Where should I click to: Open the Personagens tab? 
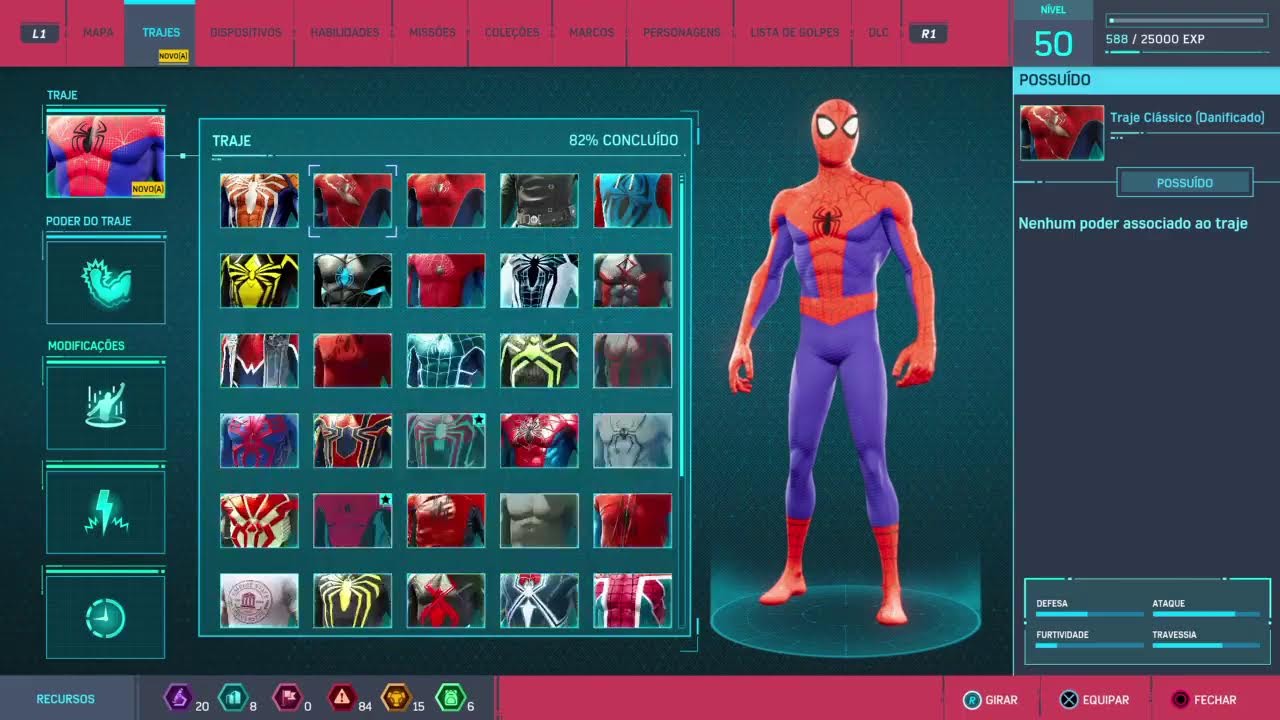[682, 33]
